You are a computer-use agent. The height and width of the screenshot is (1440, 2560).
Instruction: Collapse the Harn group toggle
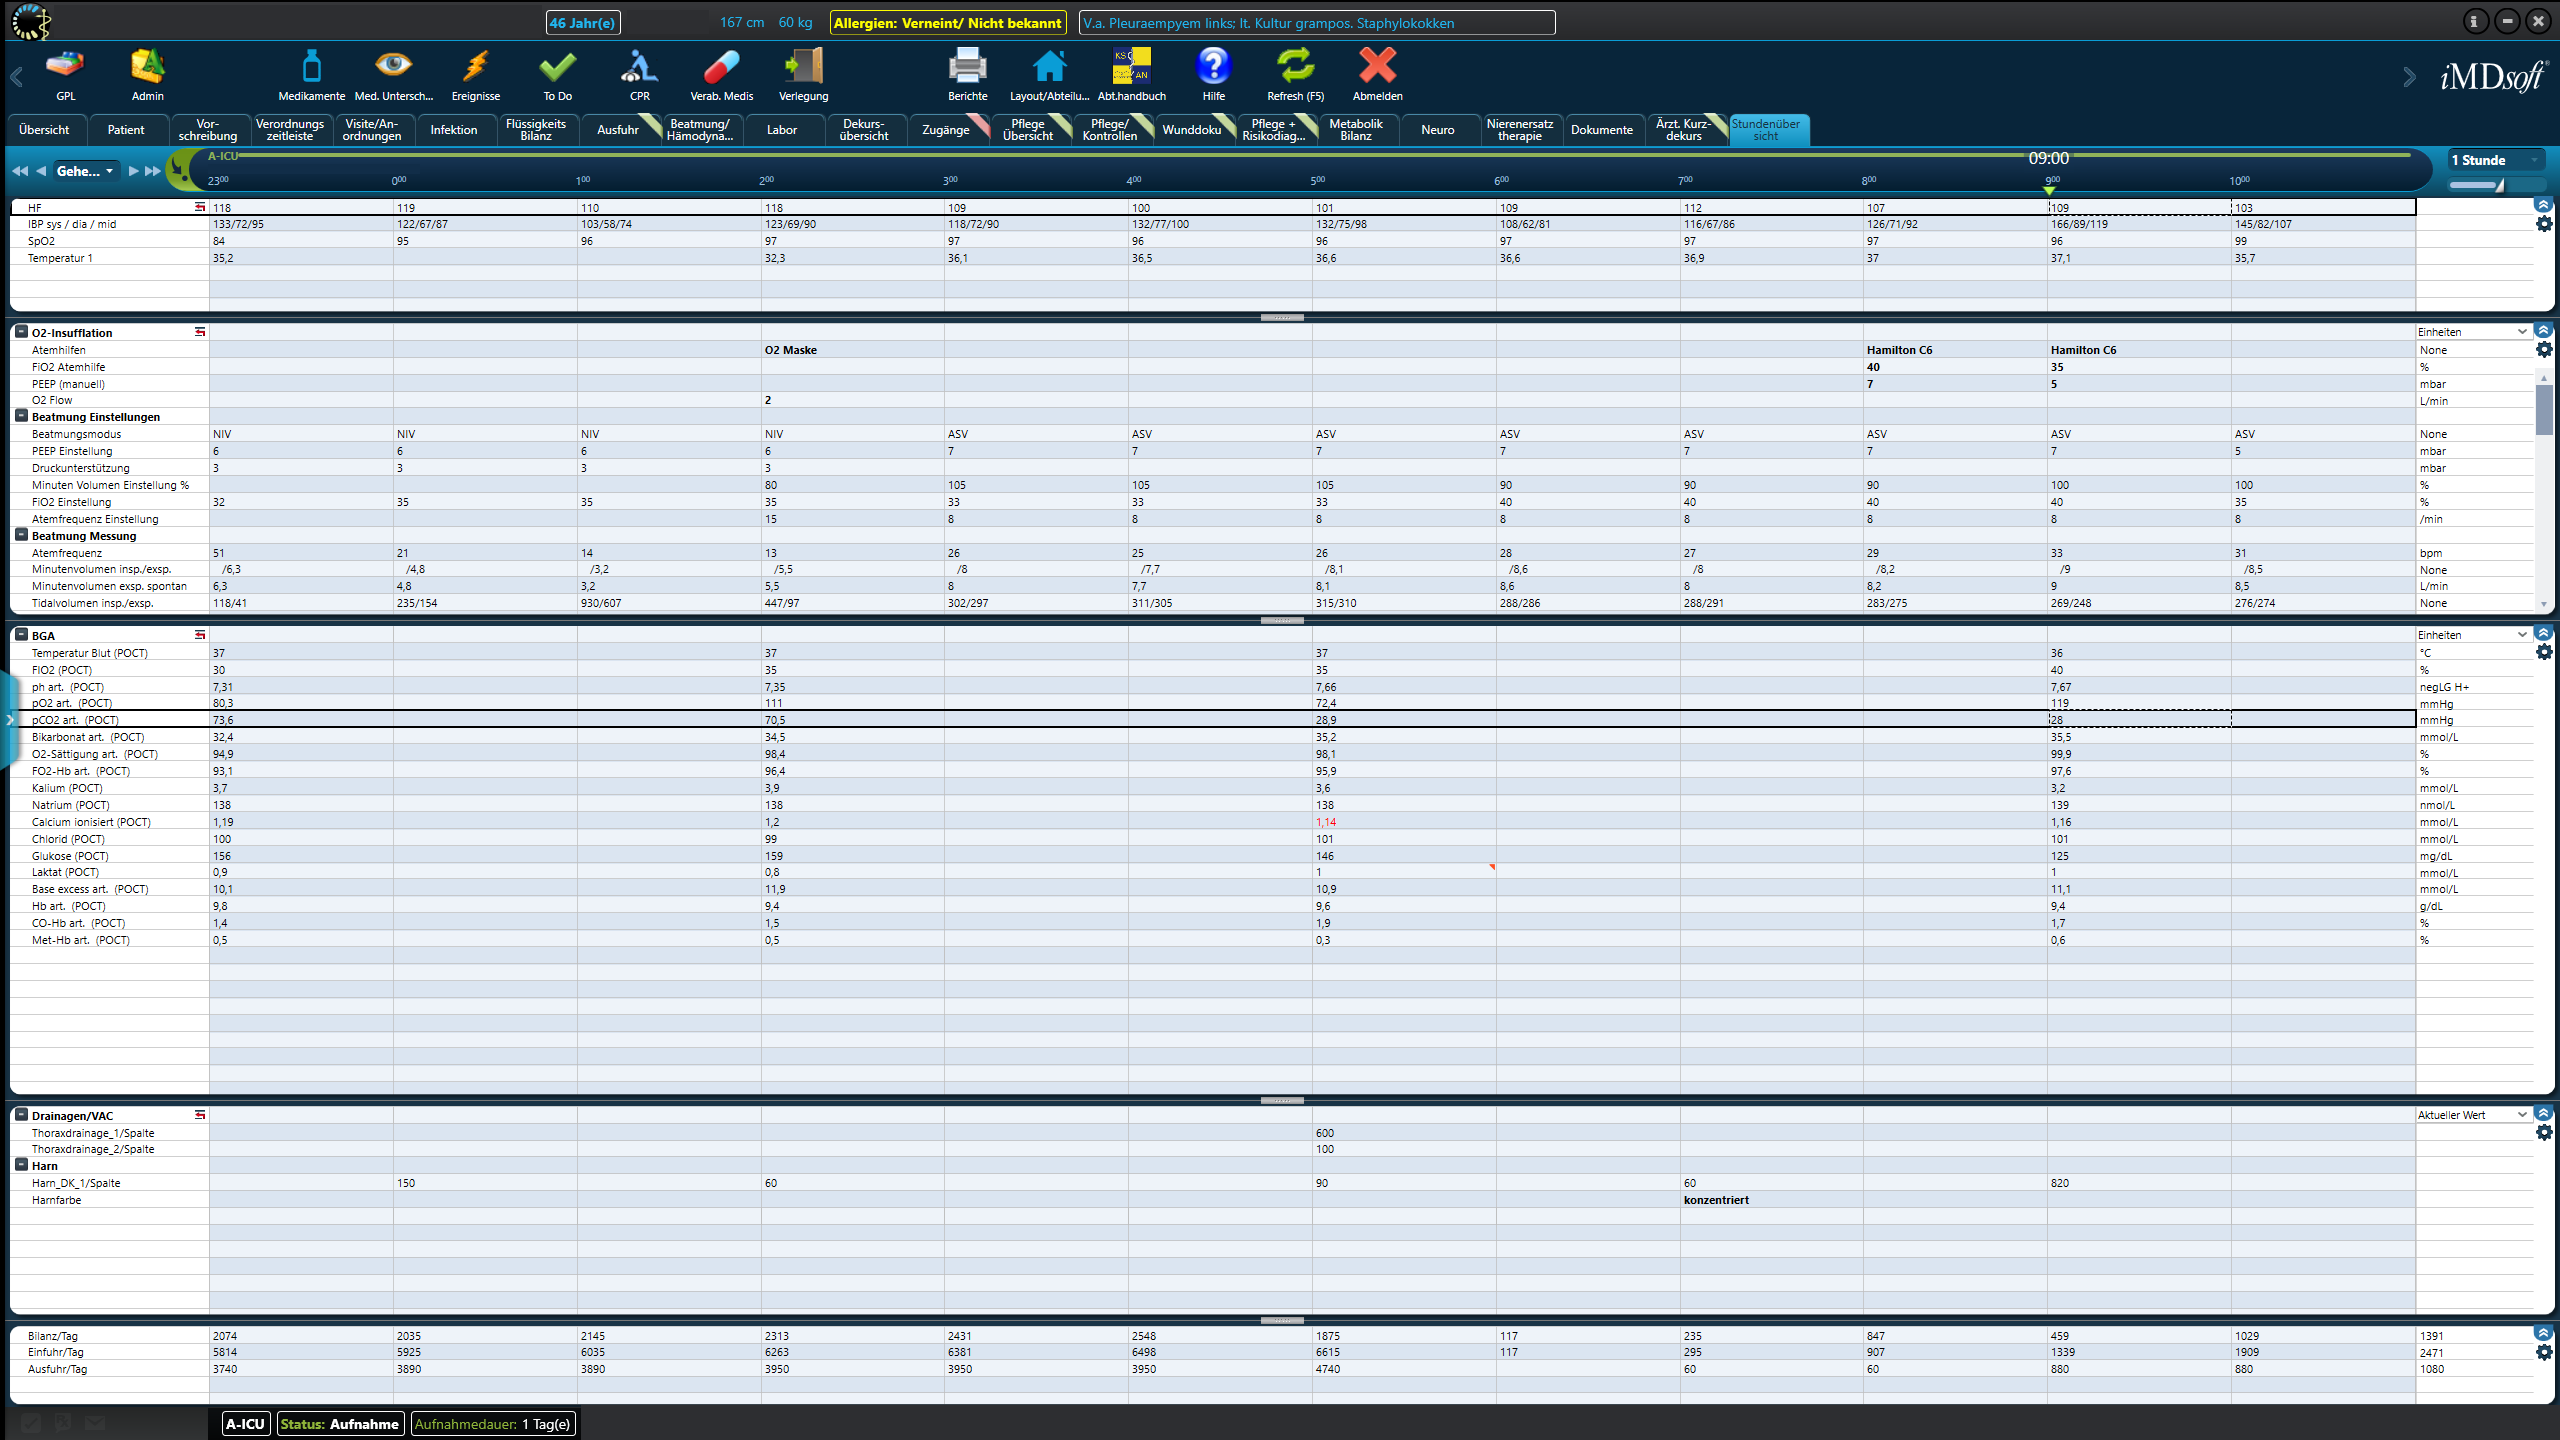[21, 1165]
